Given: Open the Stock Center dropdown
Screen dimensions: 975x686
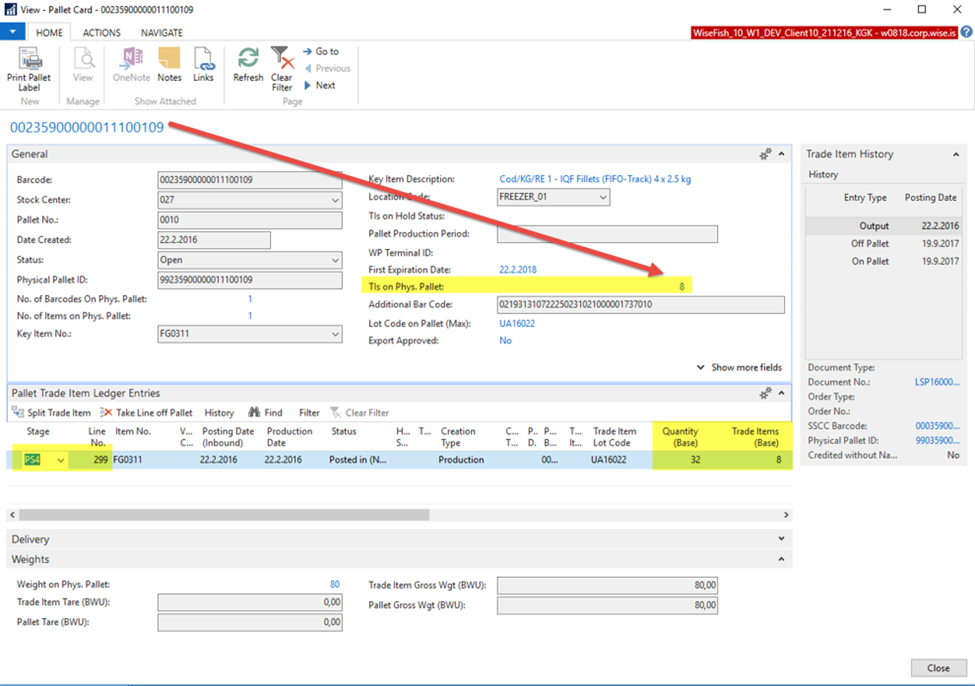Looking at the screenshot, I should click(x=335, y=200).
